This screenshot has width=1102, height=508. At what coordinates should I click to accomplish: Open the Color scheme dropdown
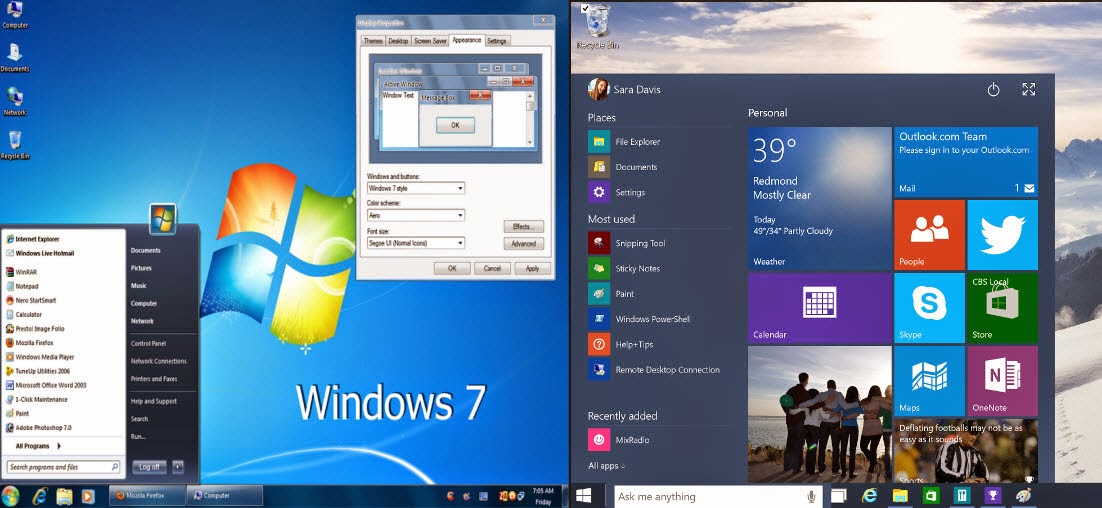click(x=416, y=216)
